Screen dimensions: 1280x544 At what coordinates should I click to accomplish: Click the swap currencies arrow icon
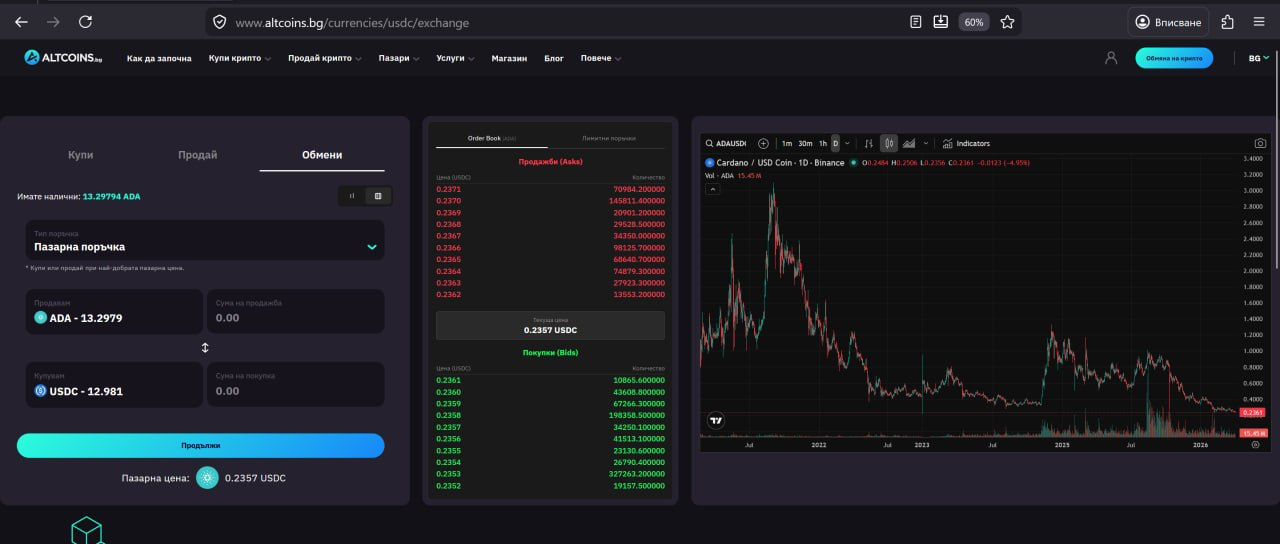(x=205, y=348)
